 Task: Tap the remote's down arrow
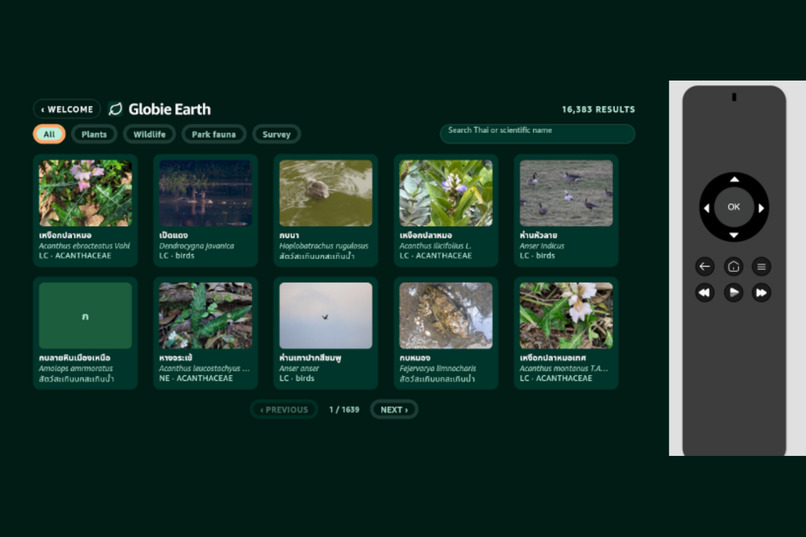(x=734, y=235)
